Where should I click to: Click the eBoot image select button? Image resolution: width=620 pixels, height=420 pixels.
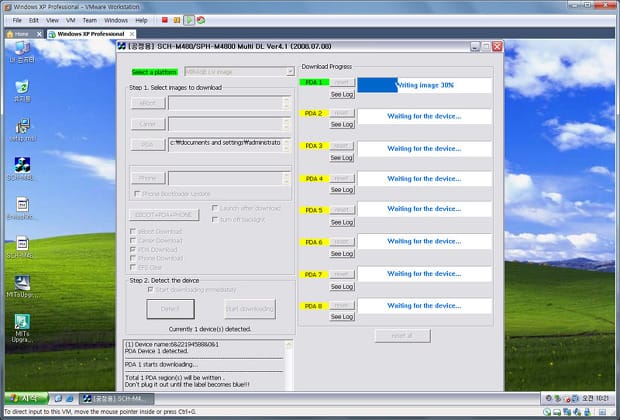(148, 103)
